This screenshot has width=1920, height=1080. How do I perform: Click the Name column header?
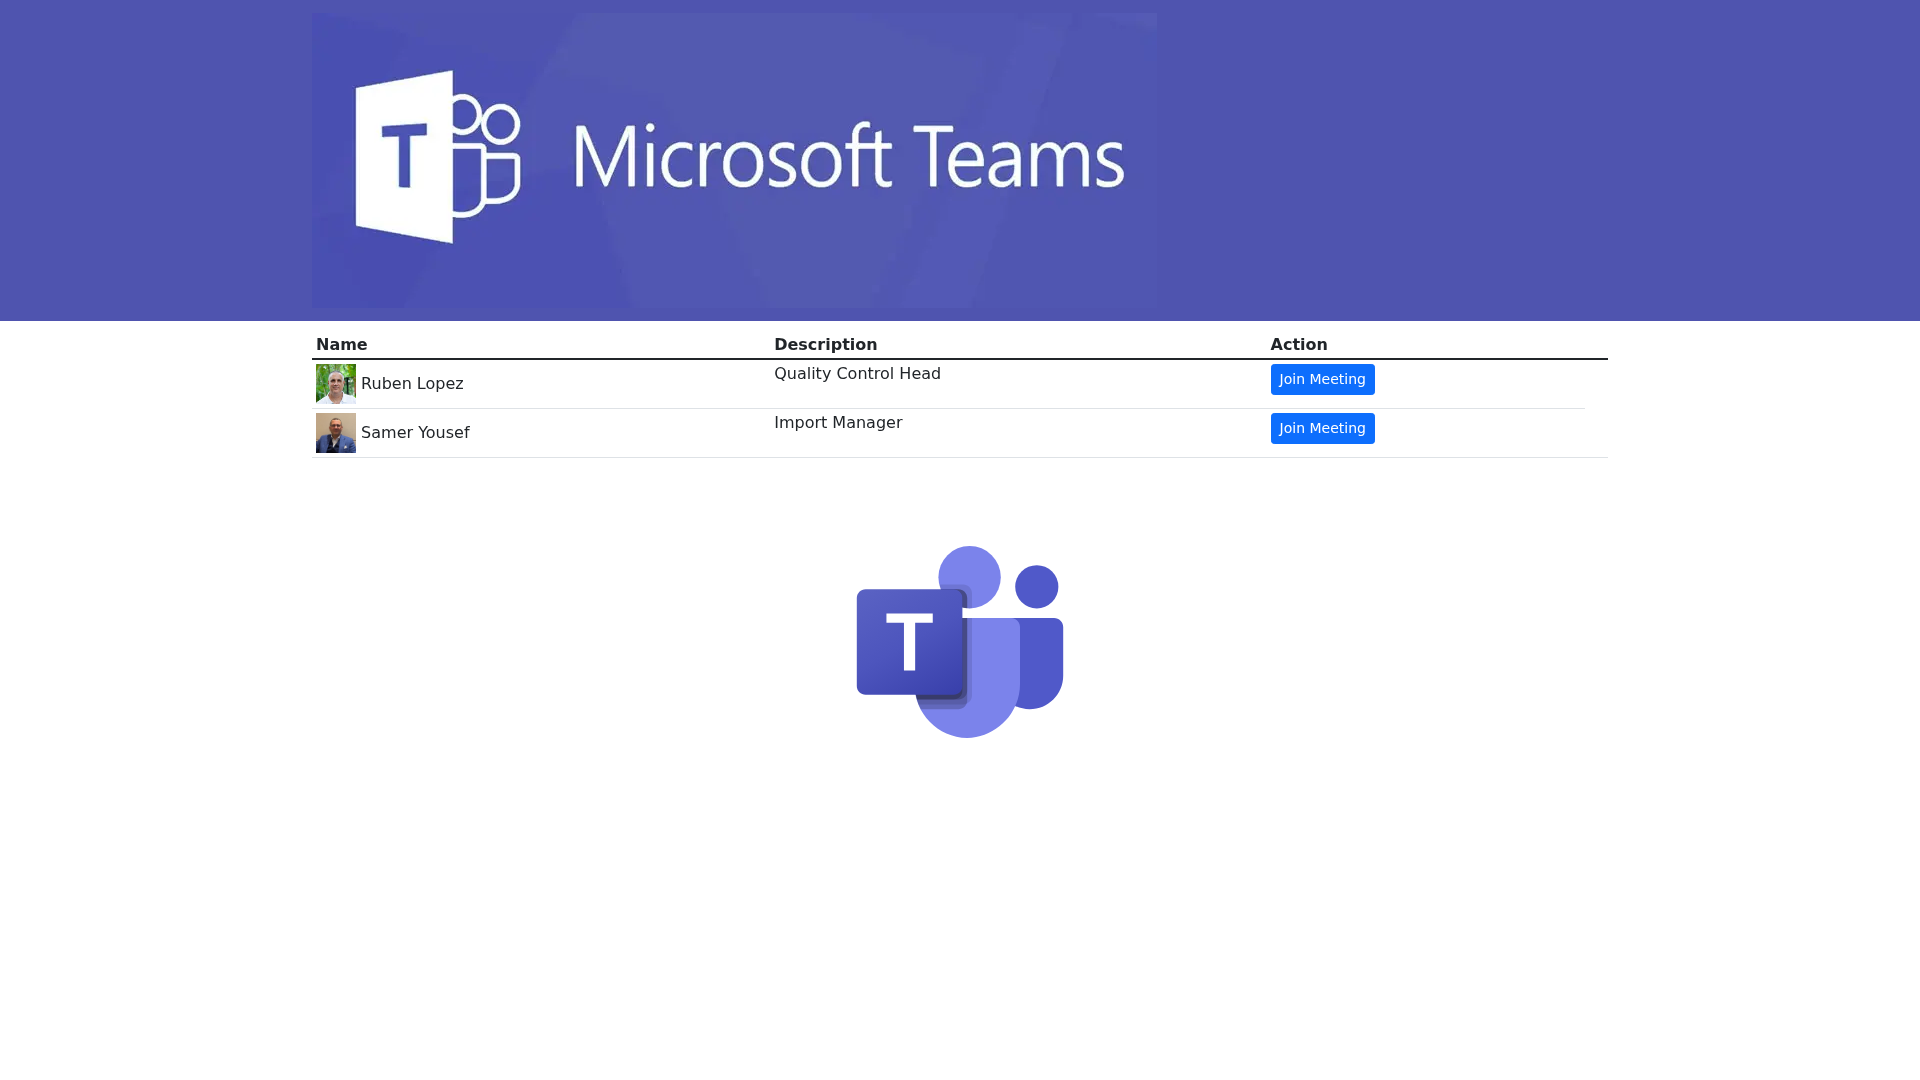[341, 344]
